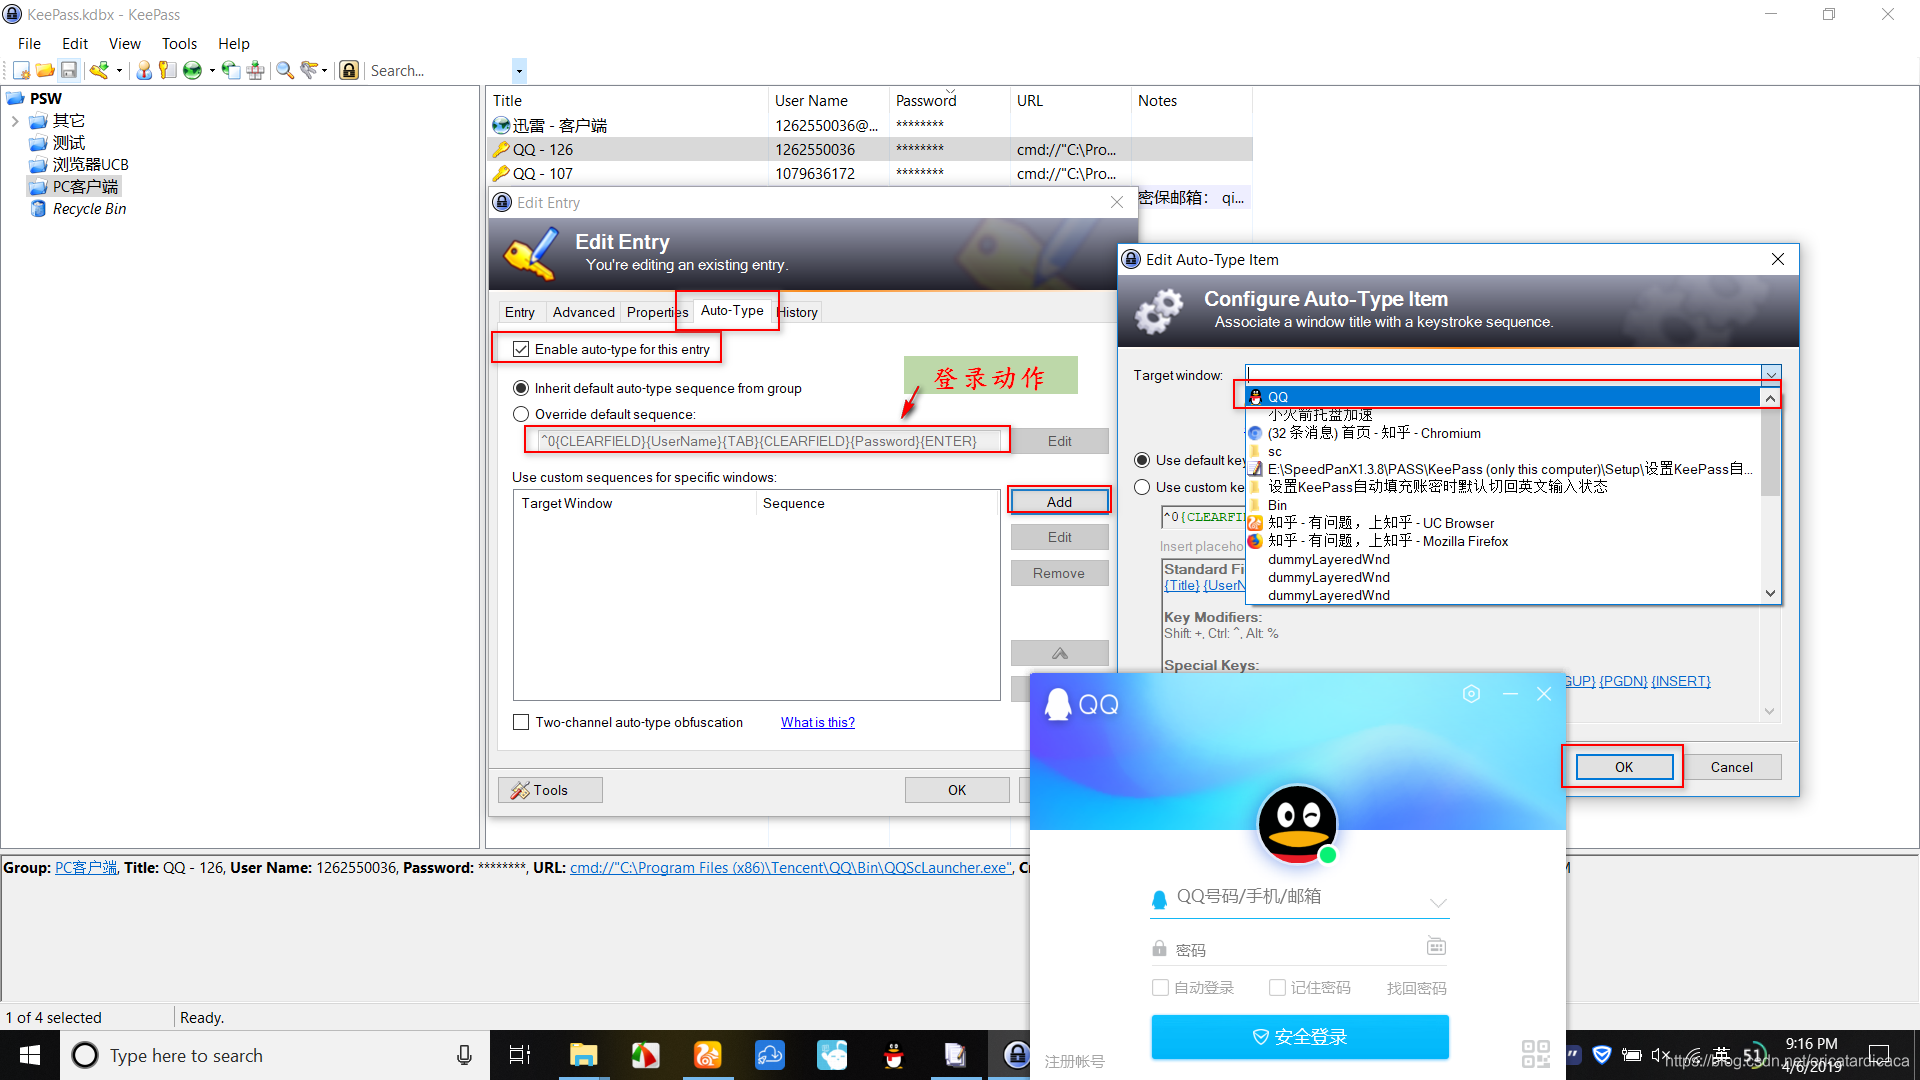Viewport: 1920px width, 1080px height.
Task: Click the Open database folder icon
Action: [45, 70]
